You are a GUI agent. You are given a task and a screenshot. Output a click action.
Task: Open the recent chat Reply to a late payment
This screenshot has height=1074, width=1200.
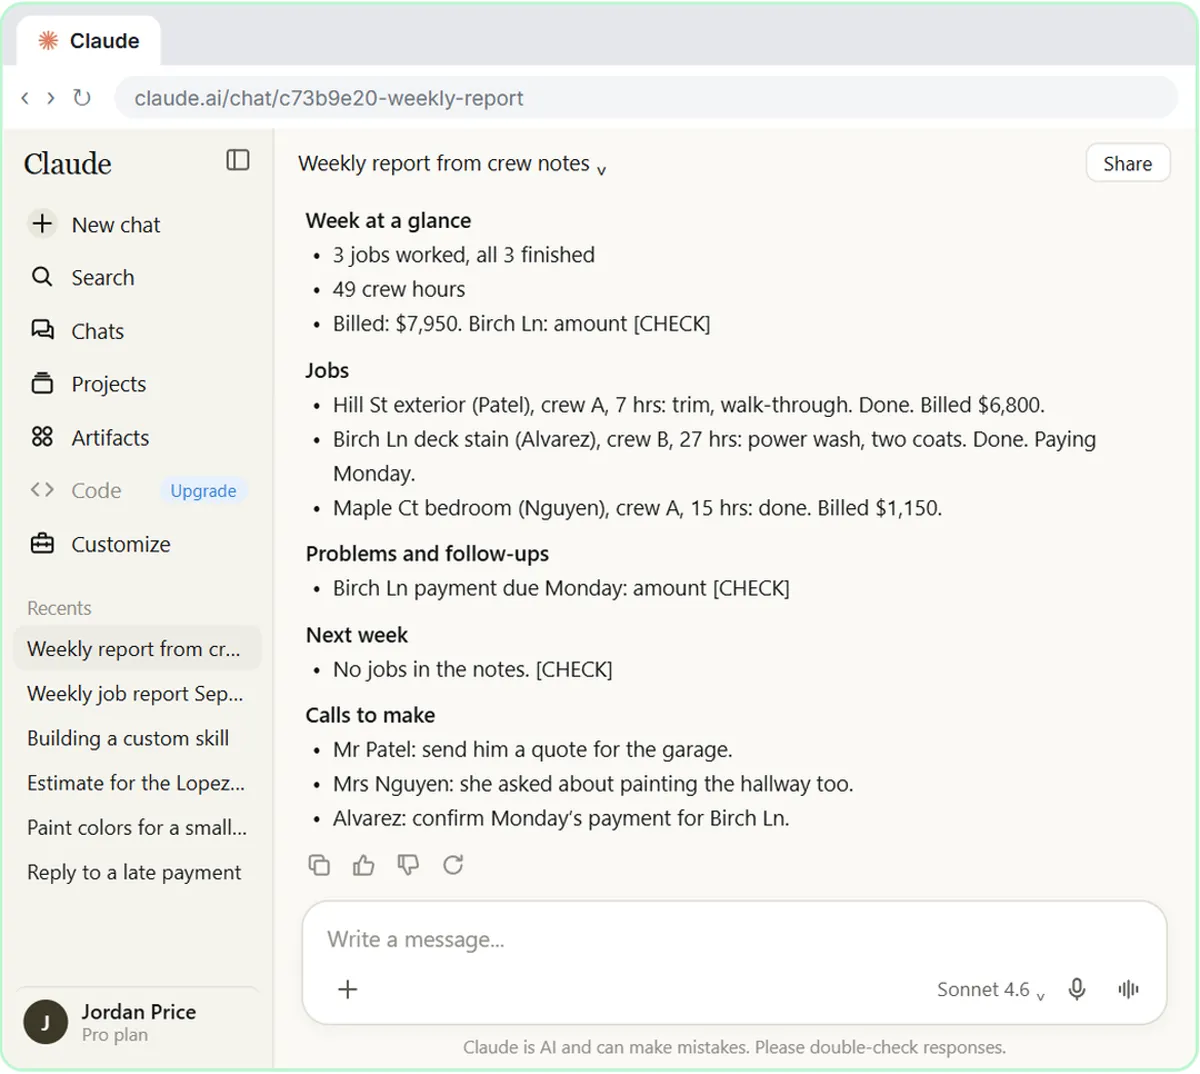(x=137, y=872)
